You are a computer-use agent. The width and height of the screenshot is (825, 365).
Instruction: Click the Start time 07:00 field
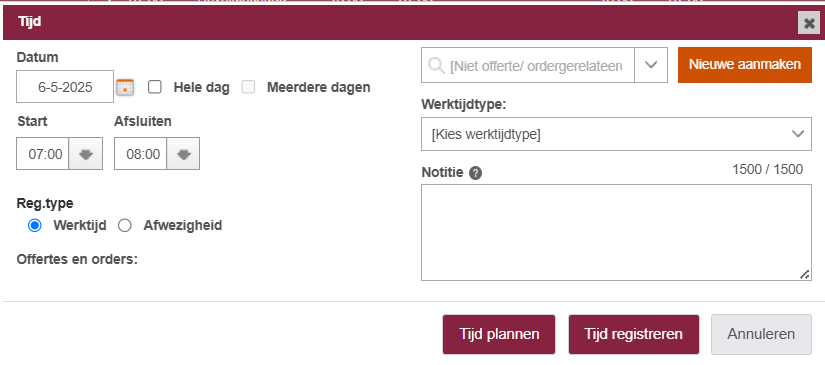coord(43,154)
